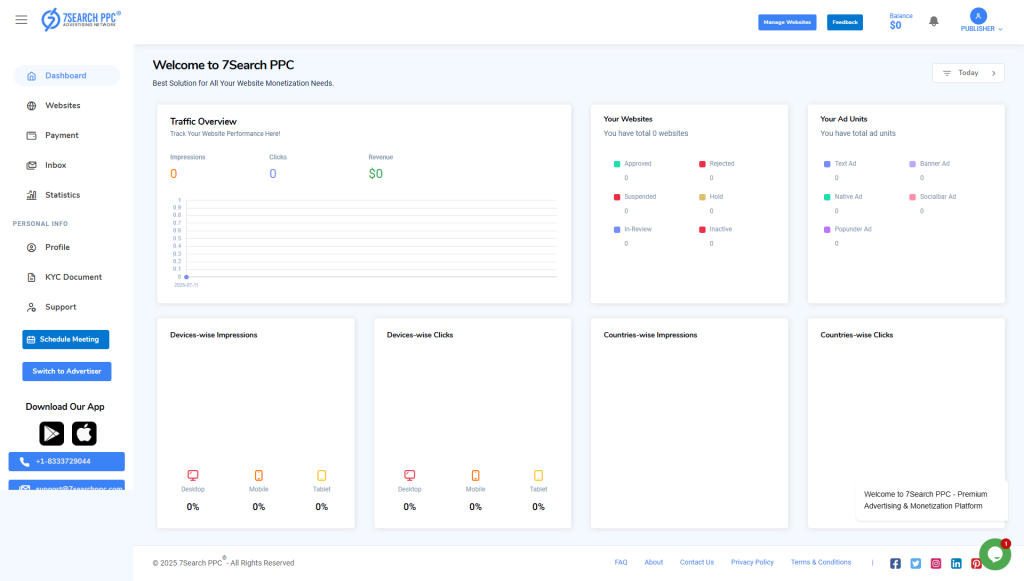Open the Facebook footer icon

[x=895, y=563]
